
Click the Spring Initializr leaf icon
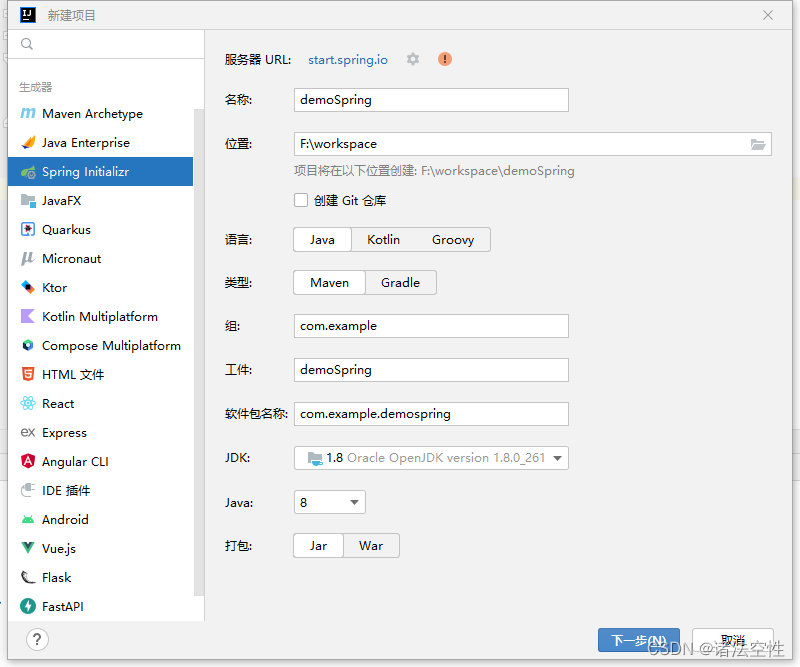(x=28, y=172)
